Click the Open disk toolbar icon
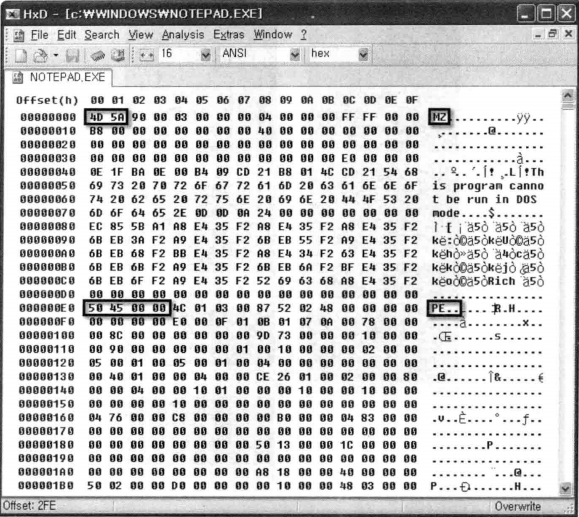 tap(118, 55)
